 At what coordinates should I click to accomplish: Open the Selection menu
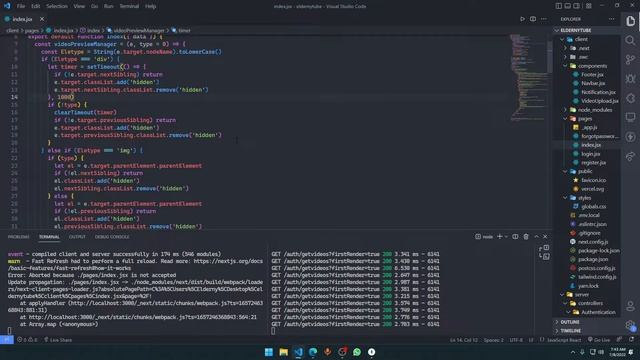point(57,6)
